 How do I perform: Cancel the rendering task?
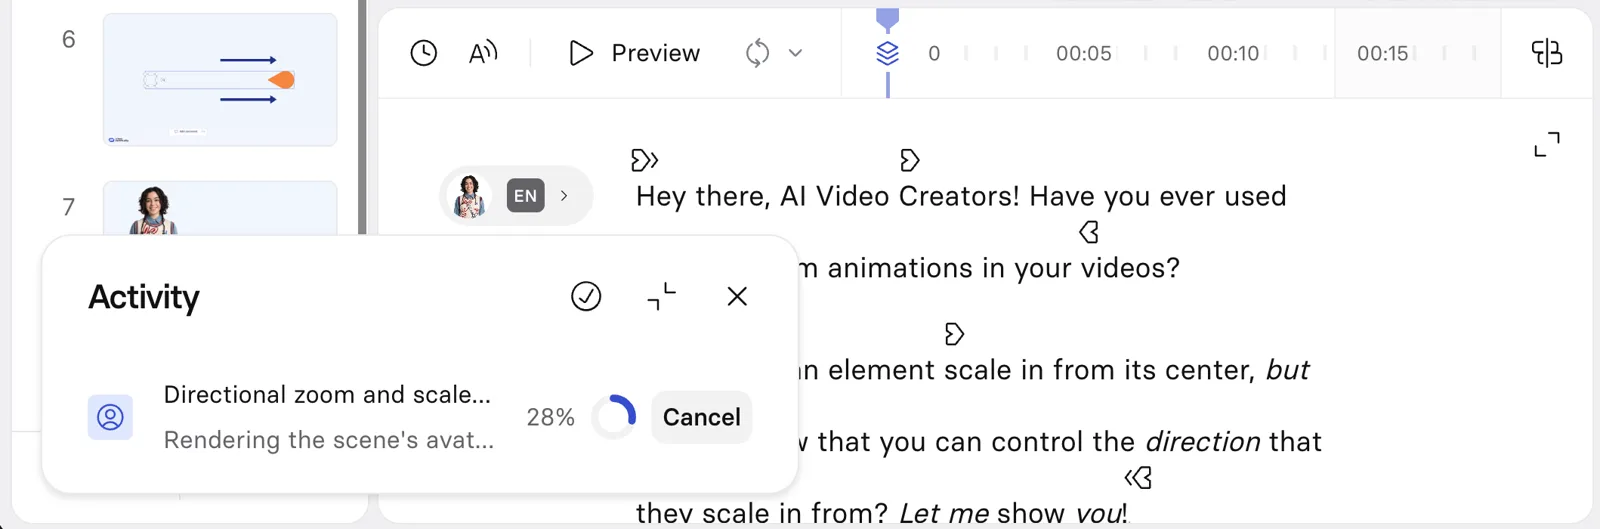701,417
